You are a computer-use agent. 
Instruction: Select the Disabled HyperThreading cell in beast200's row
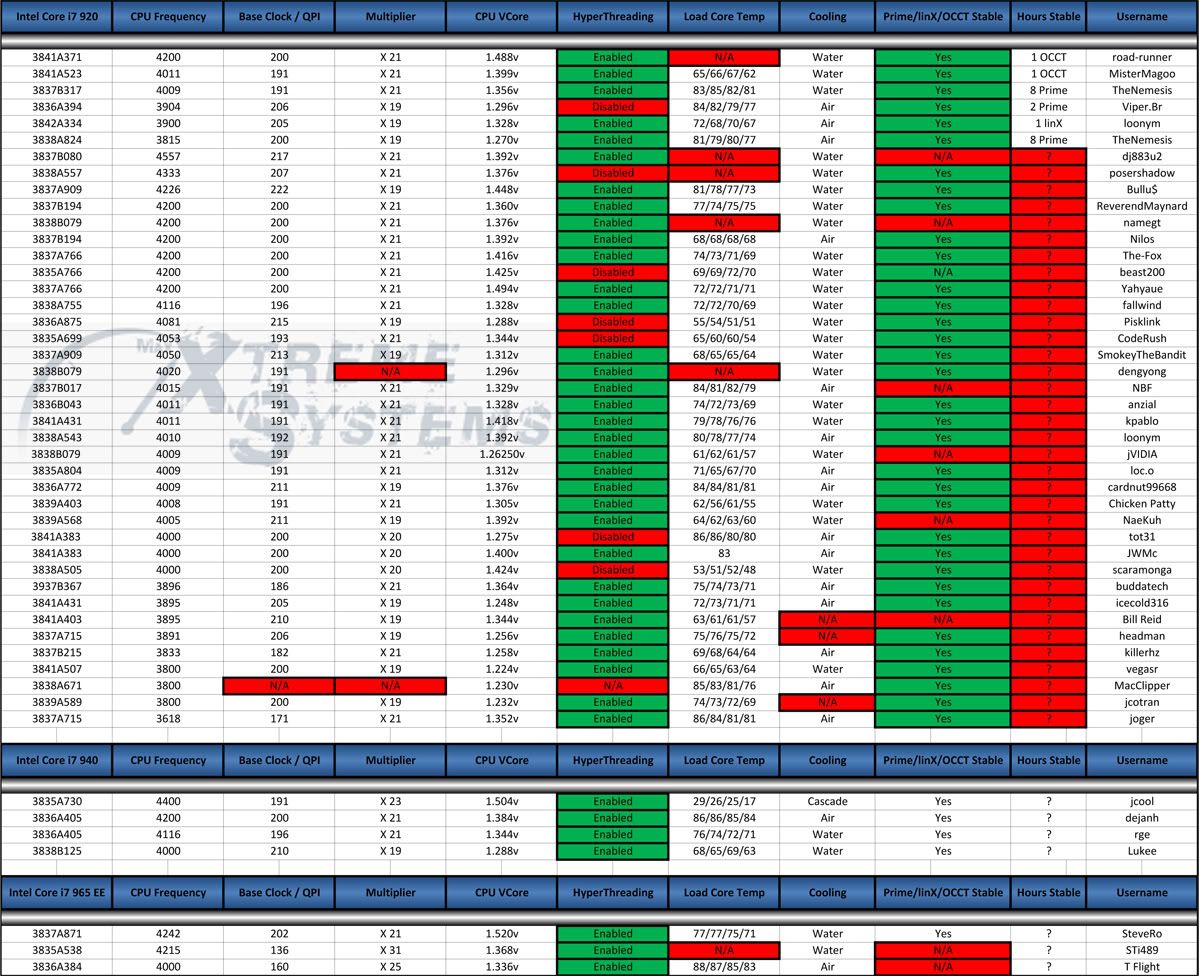[x=613, y=272]
